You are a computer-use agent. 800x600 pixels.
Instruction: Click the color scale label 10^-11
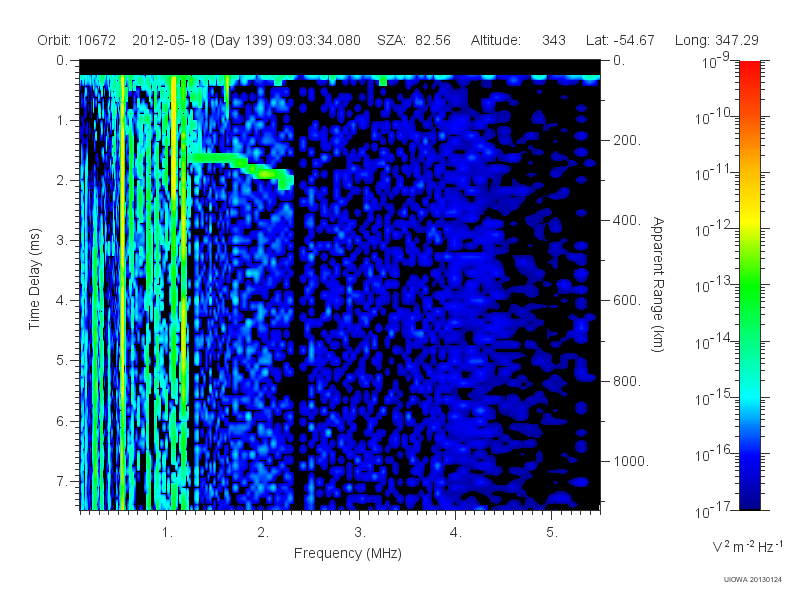(713, 173)
